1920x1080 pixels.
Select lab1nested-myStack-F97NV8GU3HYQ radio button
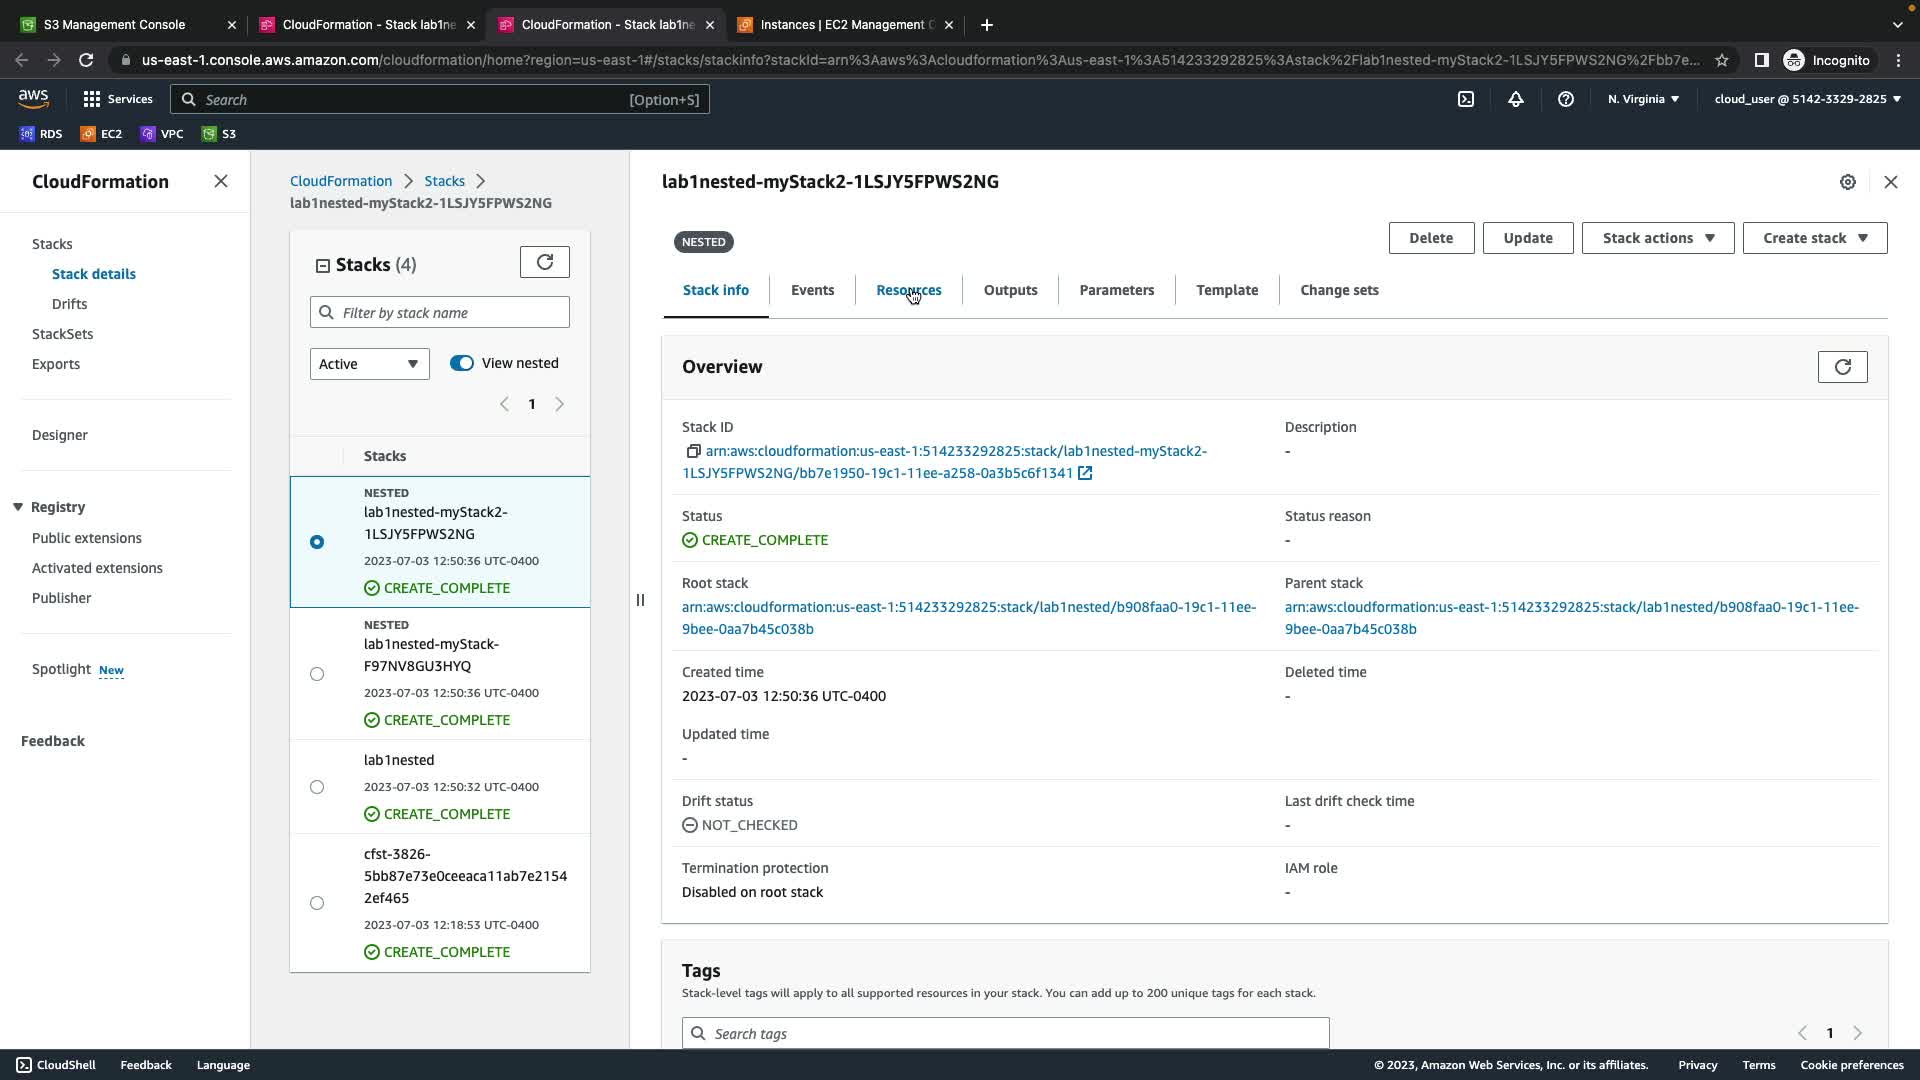[x=317, y=674]
